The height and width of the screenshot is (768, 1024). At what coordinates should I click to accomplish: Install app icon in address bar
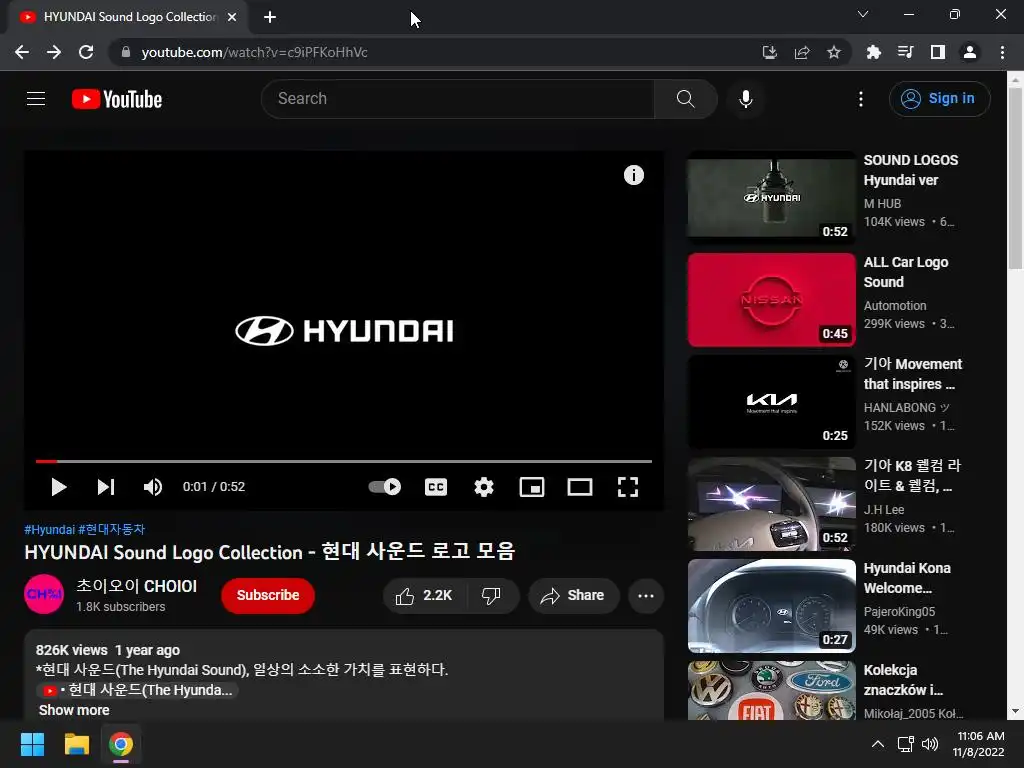coord(770,52)
